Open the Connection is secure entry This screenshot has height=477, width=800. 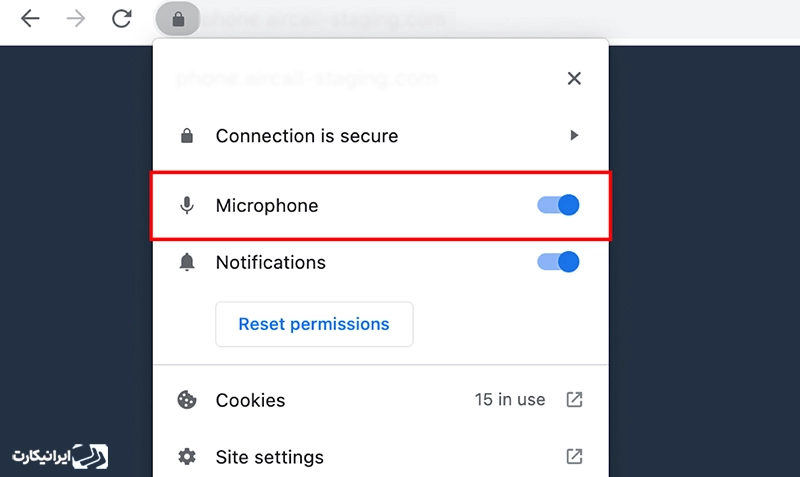click(x=381, y=136)
